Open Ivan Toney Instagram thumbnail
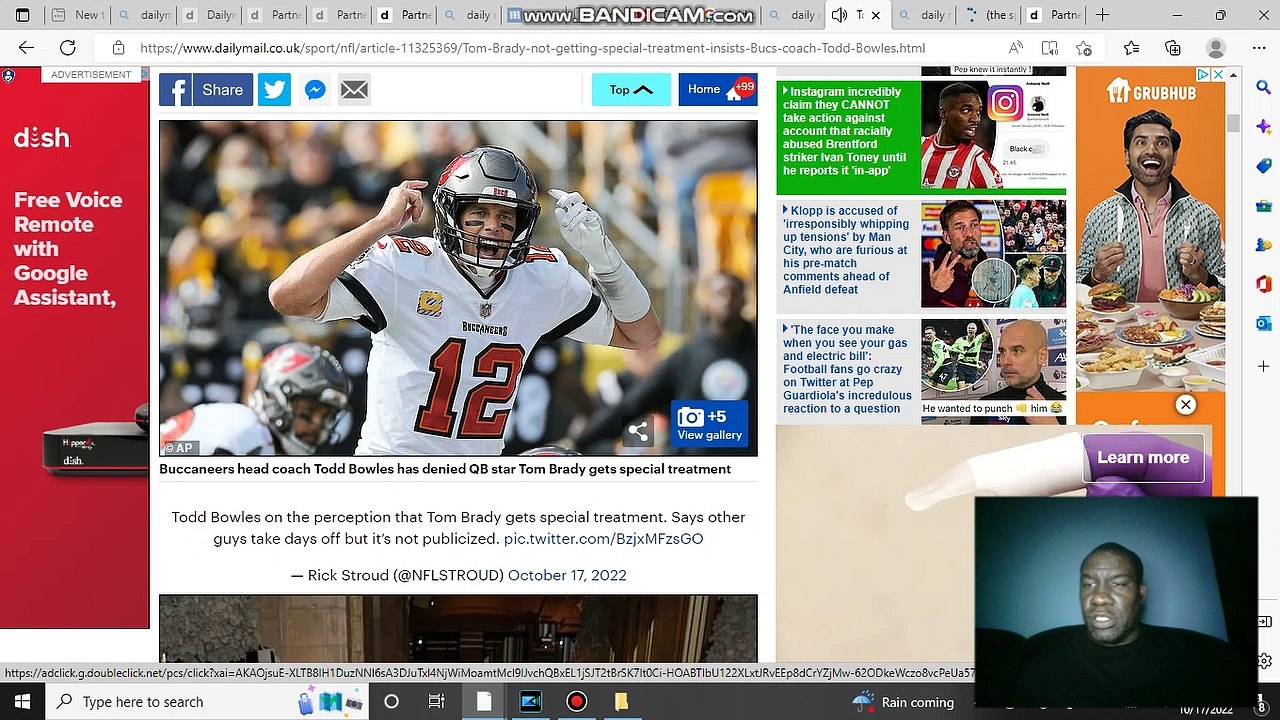1280x720 pixels. point(993,135)
